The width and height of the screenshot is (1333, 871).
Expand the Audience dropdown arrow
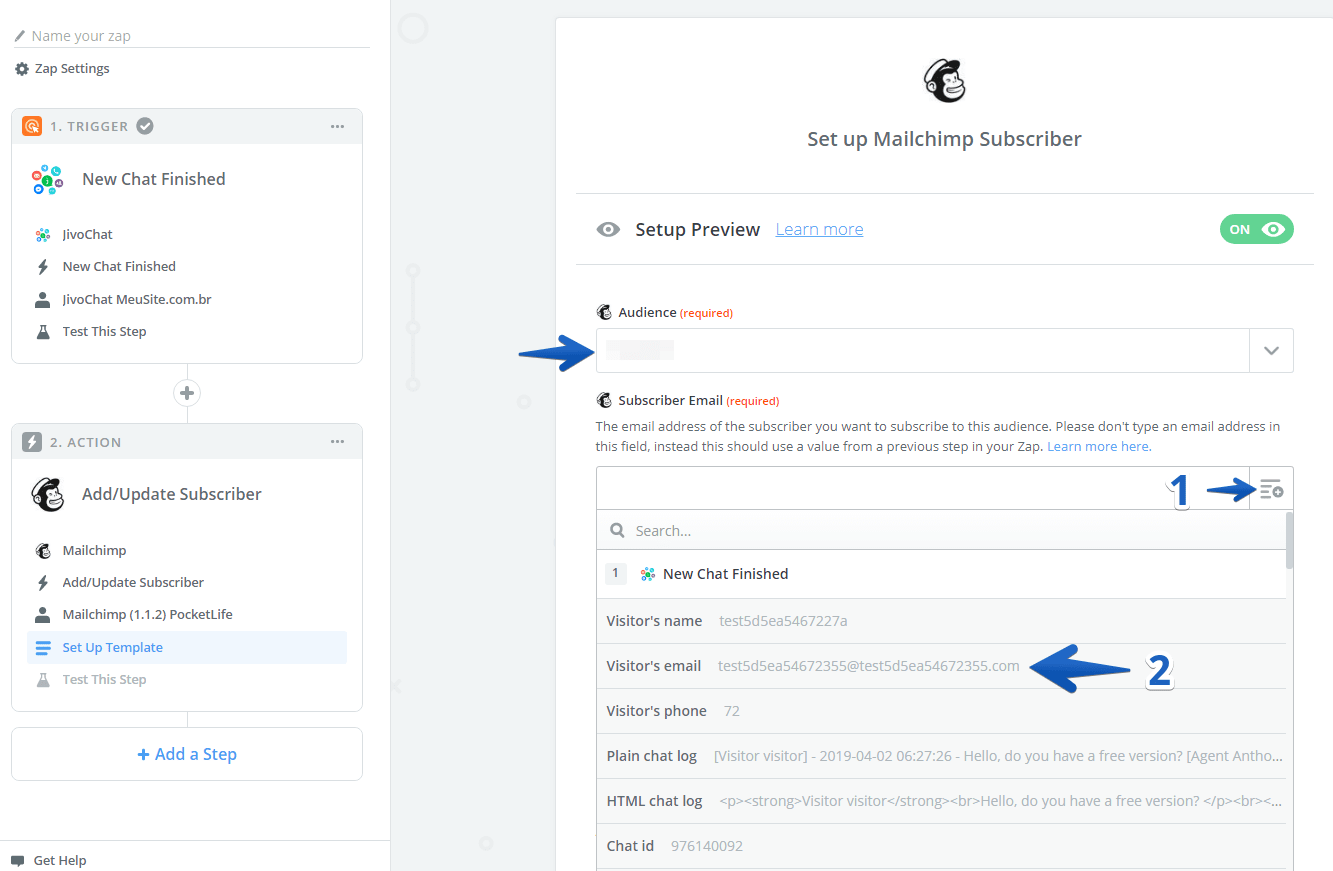[x=1271, y=351]
